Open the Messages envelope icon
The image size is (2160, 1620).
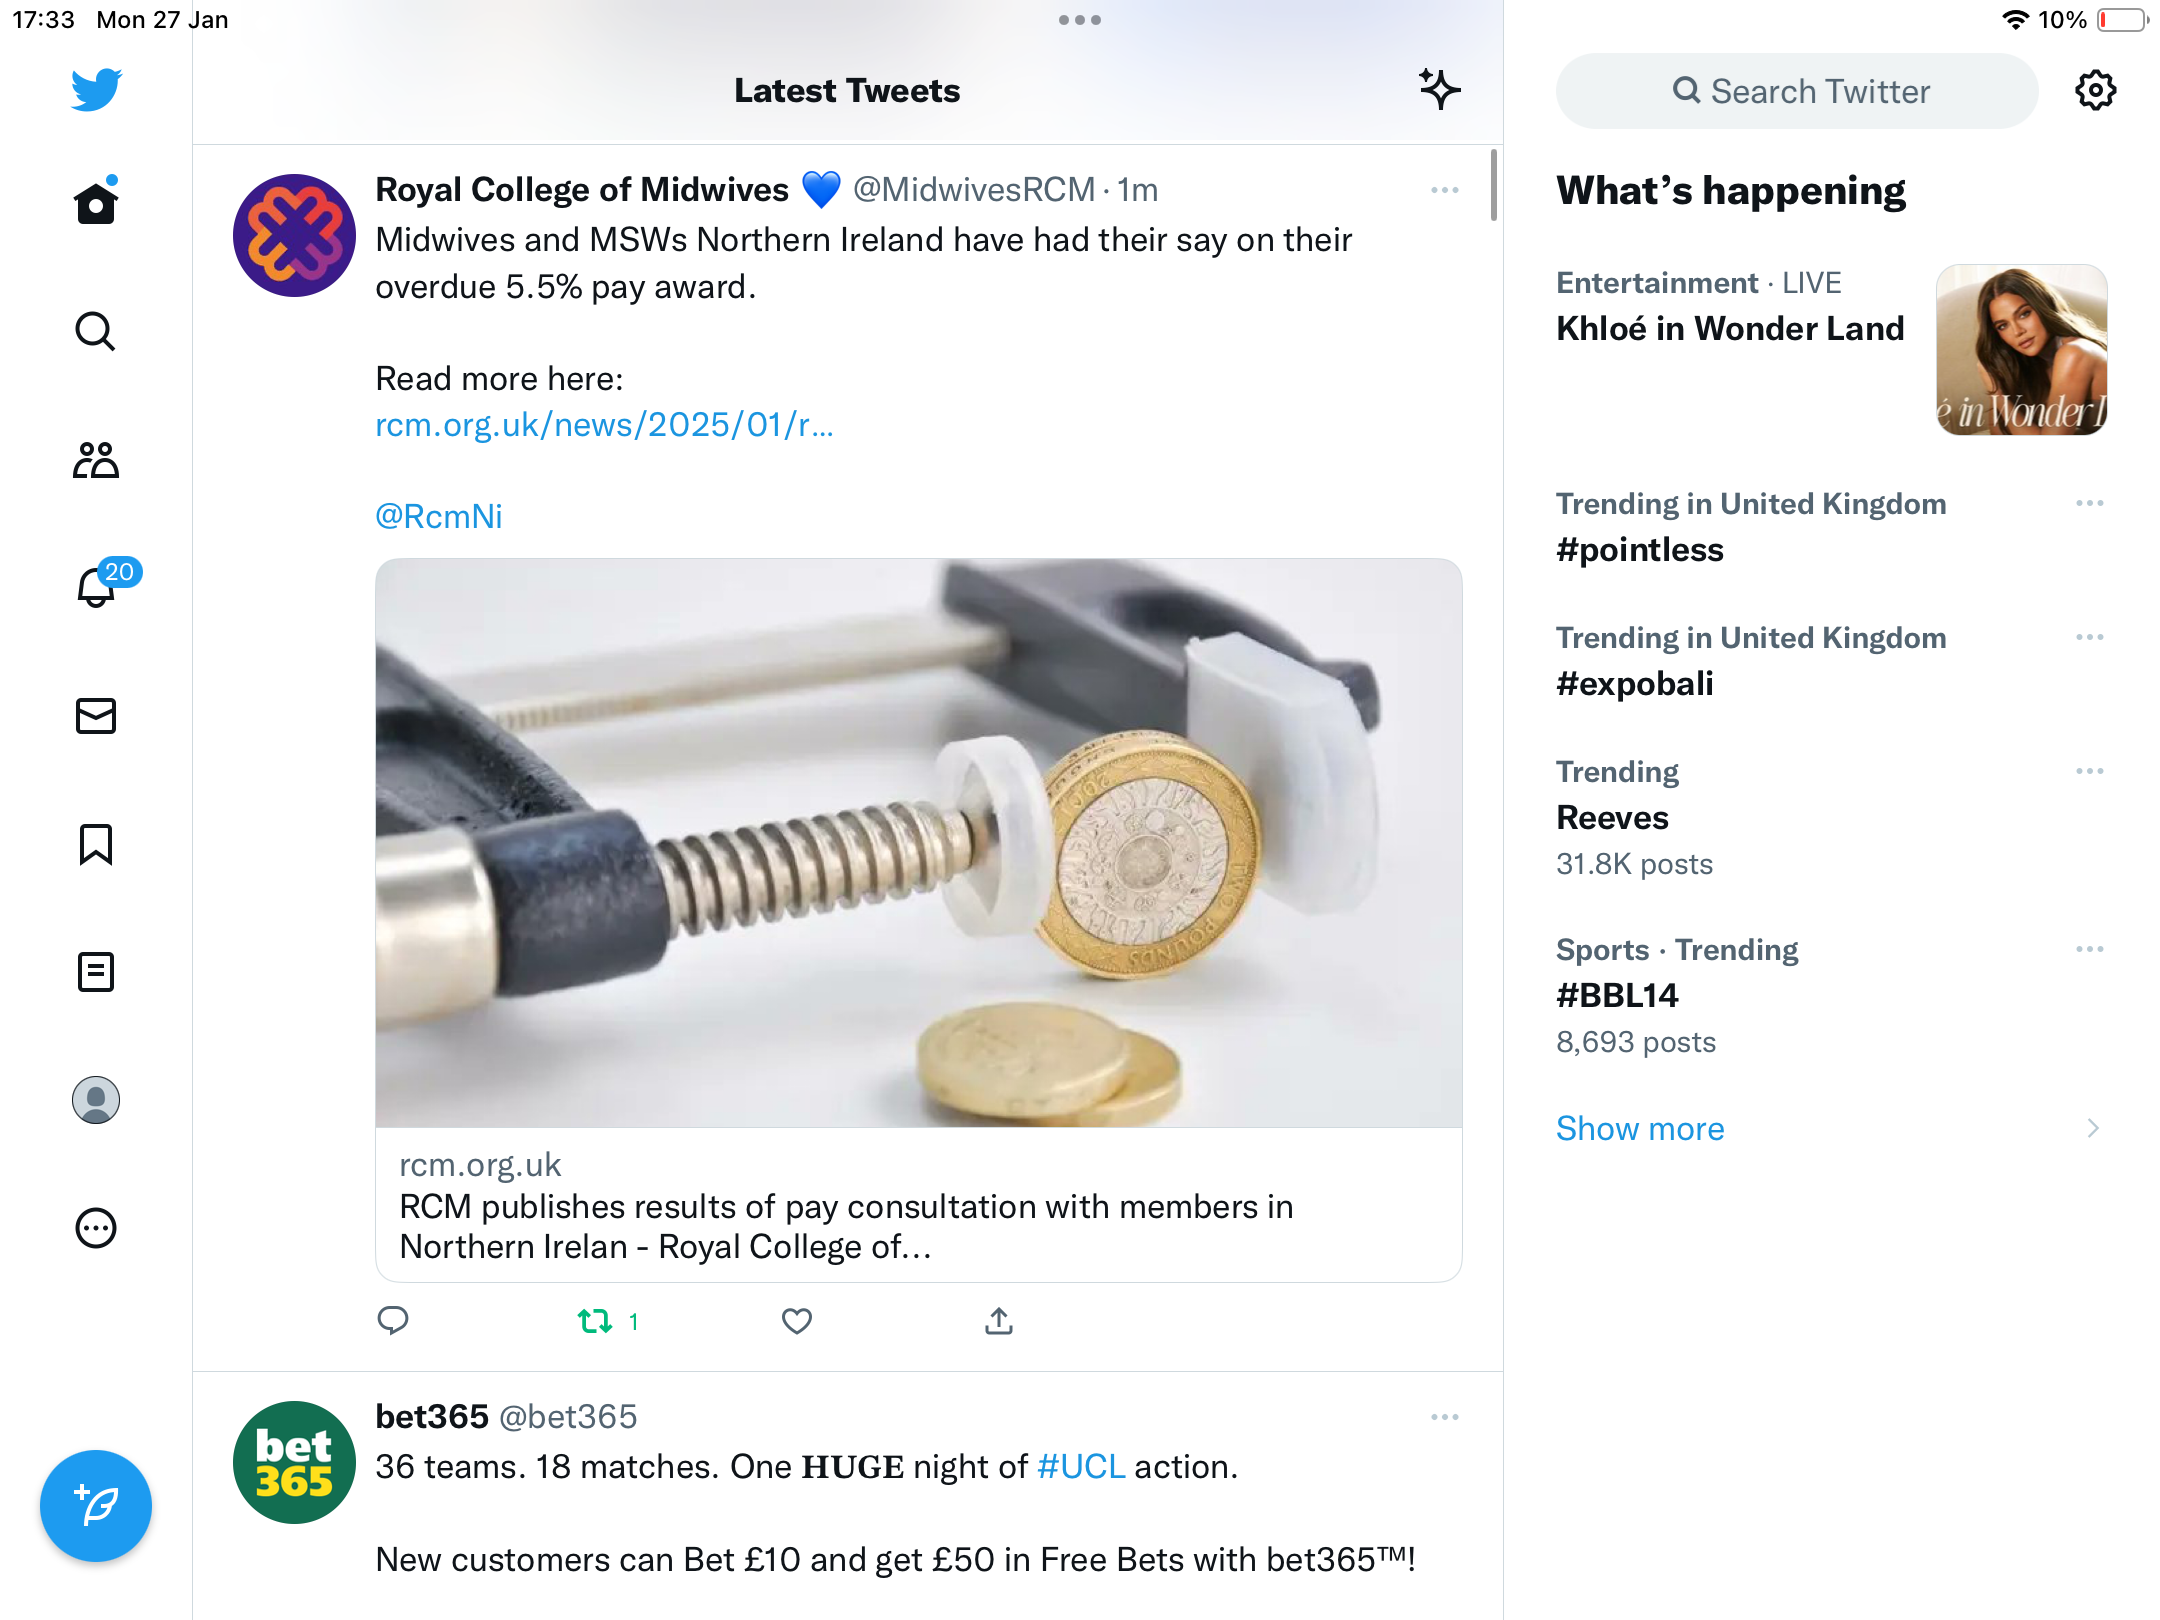[x=96, y=716]
